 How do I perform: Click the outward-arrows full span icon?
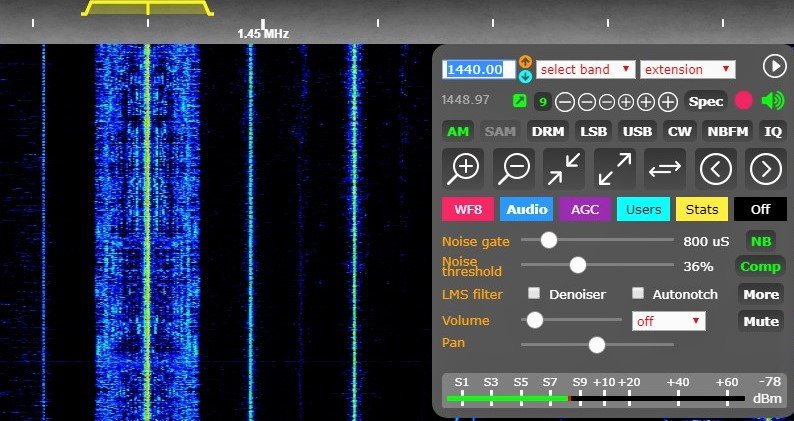(615, 169)
